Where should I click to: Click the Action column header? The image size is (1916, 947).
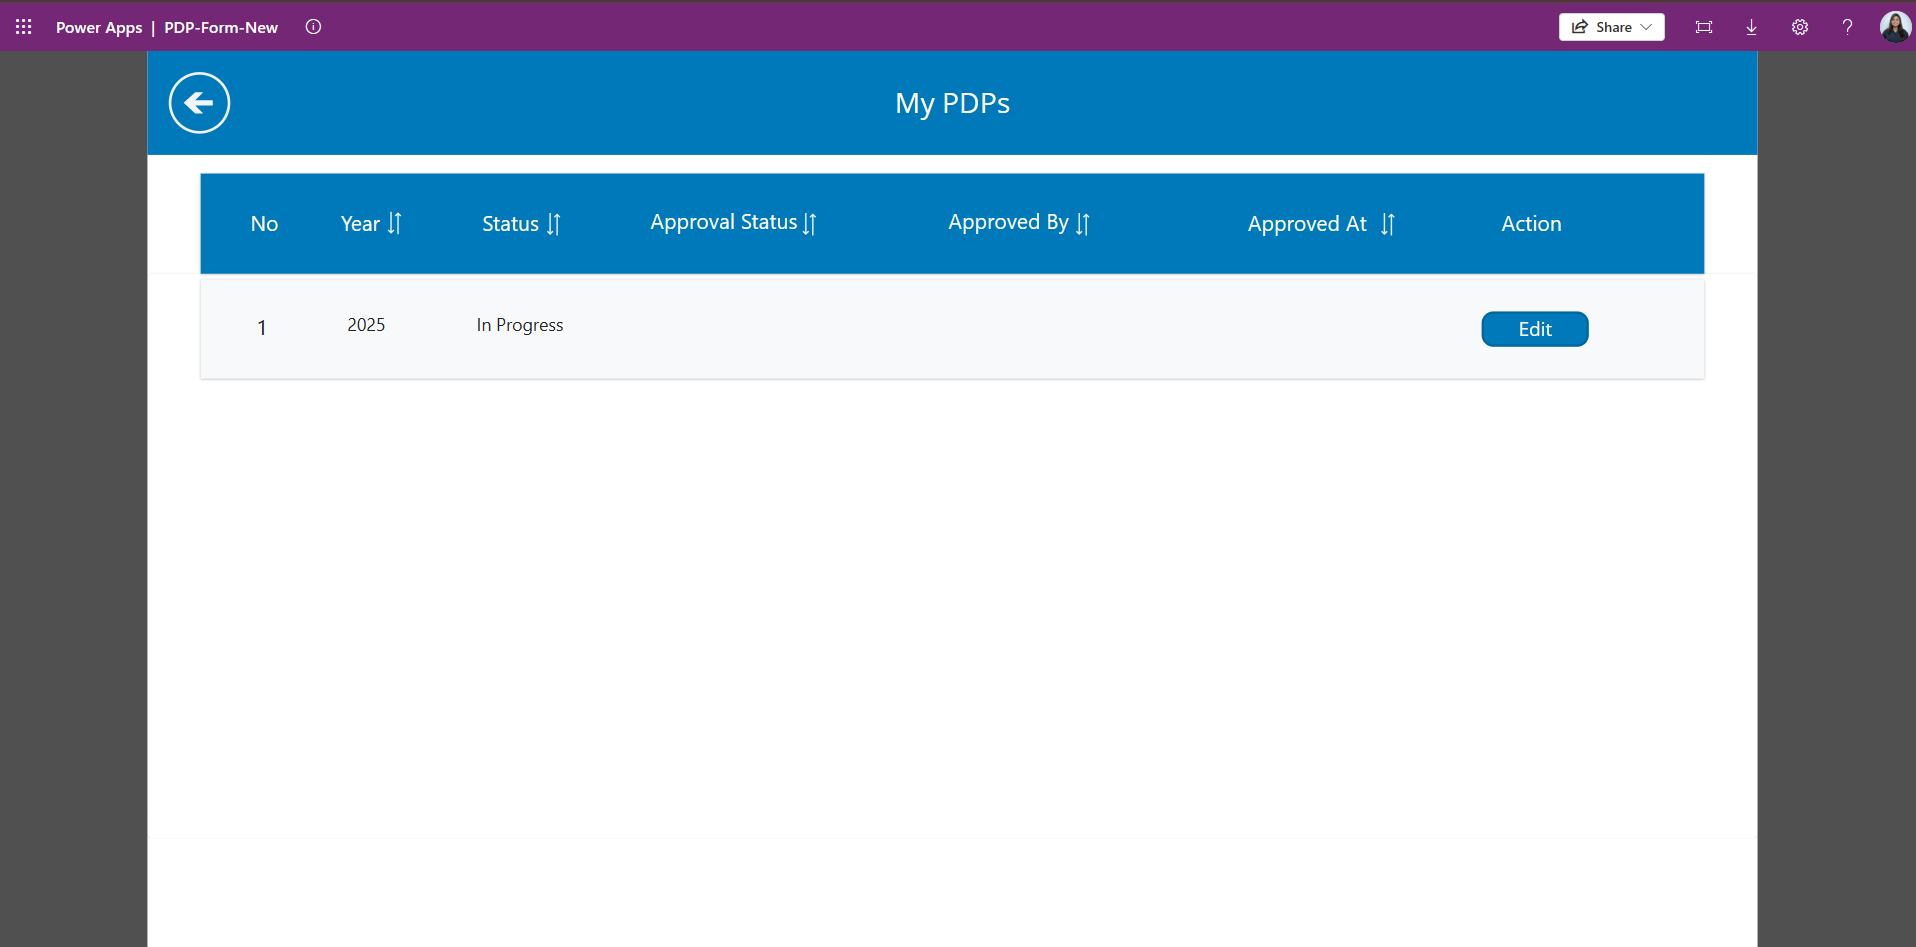click(x=1530, y=224)
